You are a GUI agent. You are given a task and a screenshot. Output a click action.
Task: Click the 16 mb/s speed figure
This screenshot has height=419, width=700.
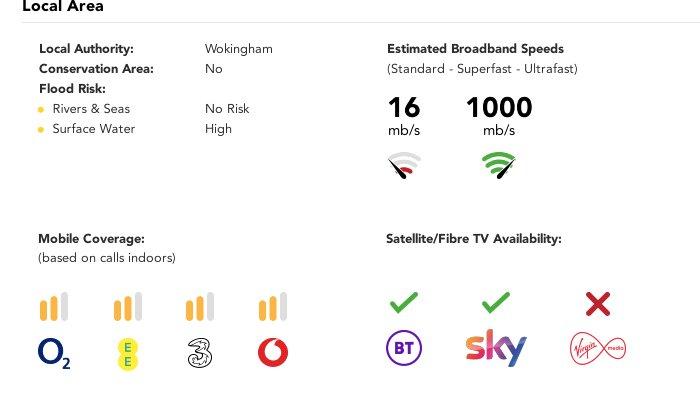pos(404,115)
